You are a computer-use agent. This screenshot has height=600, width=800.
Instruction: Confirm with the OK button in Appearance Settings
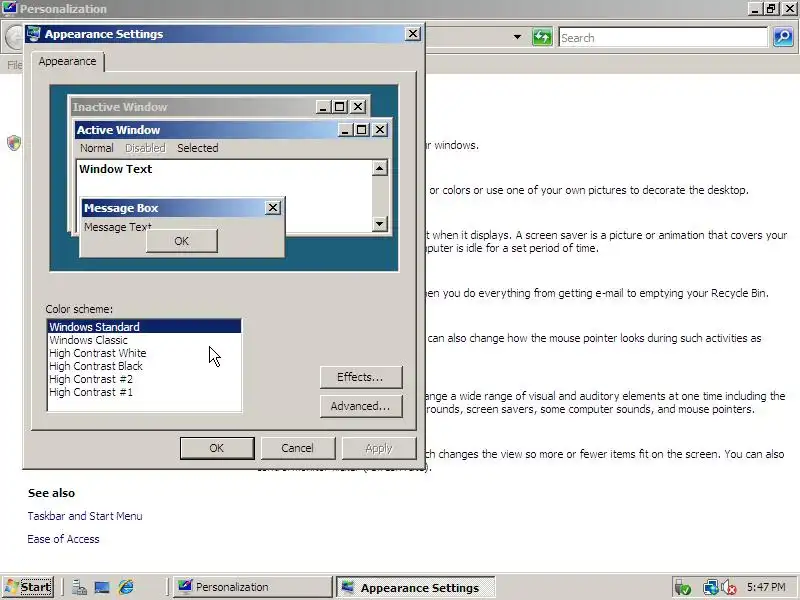[217, 448]
